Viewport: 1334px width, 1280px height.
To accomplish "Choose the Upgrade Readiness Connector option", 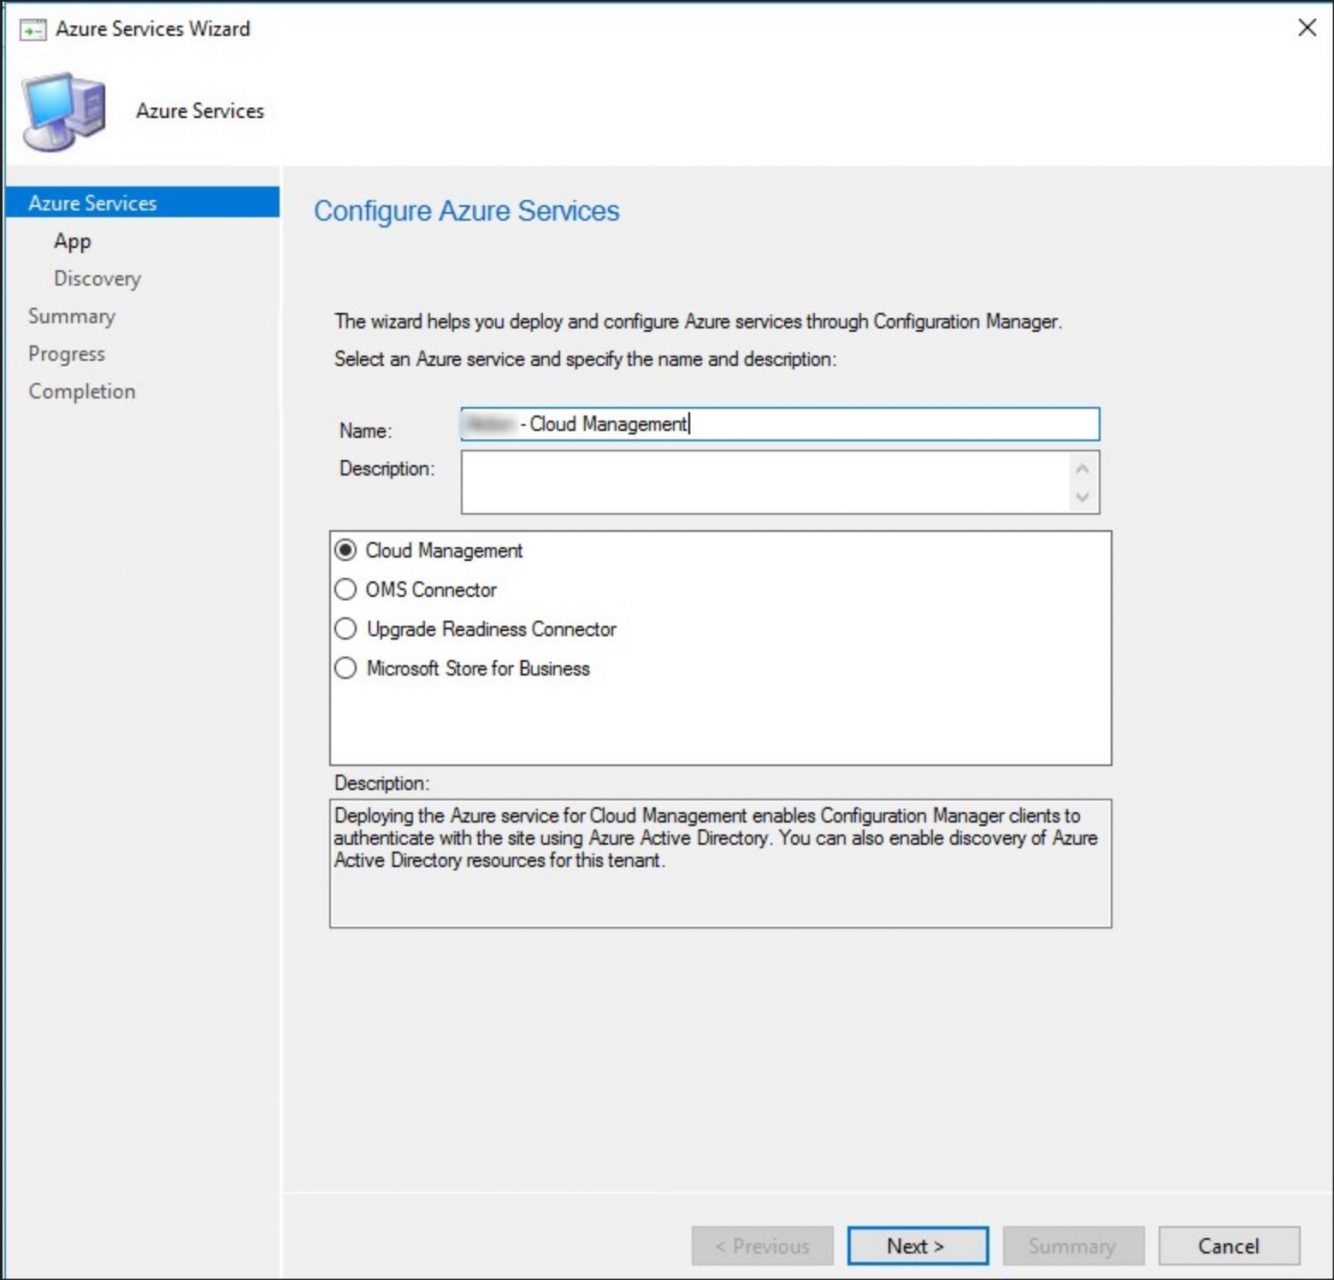I will pyautogui.click(x=344, y=629).
